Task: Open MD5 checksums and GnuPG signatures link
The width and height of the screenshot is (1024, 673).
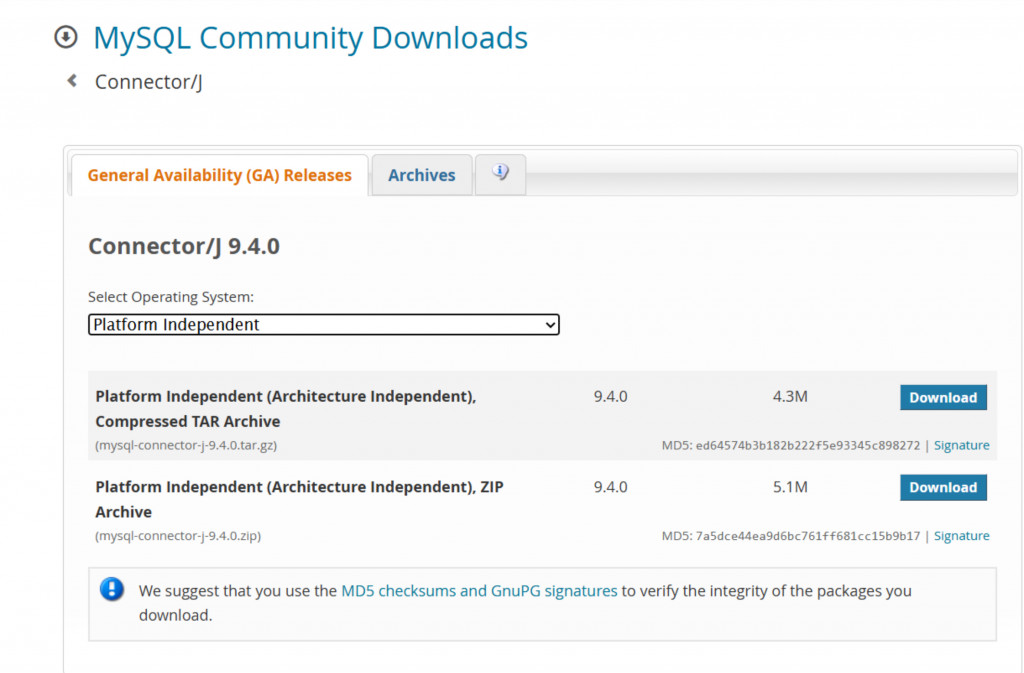Action: coord(479,591)
